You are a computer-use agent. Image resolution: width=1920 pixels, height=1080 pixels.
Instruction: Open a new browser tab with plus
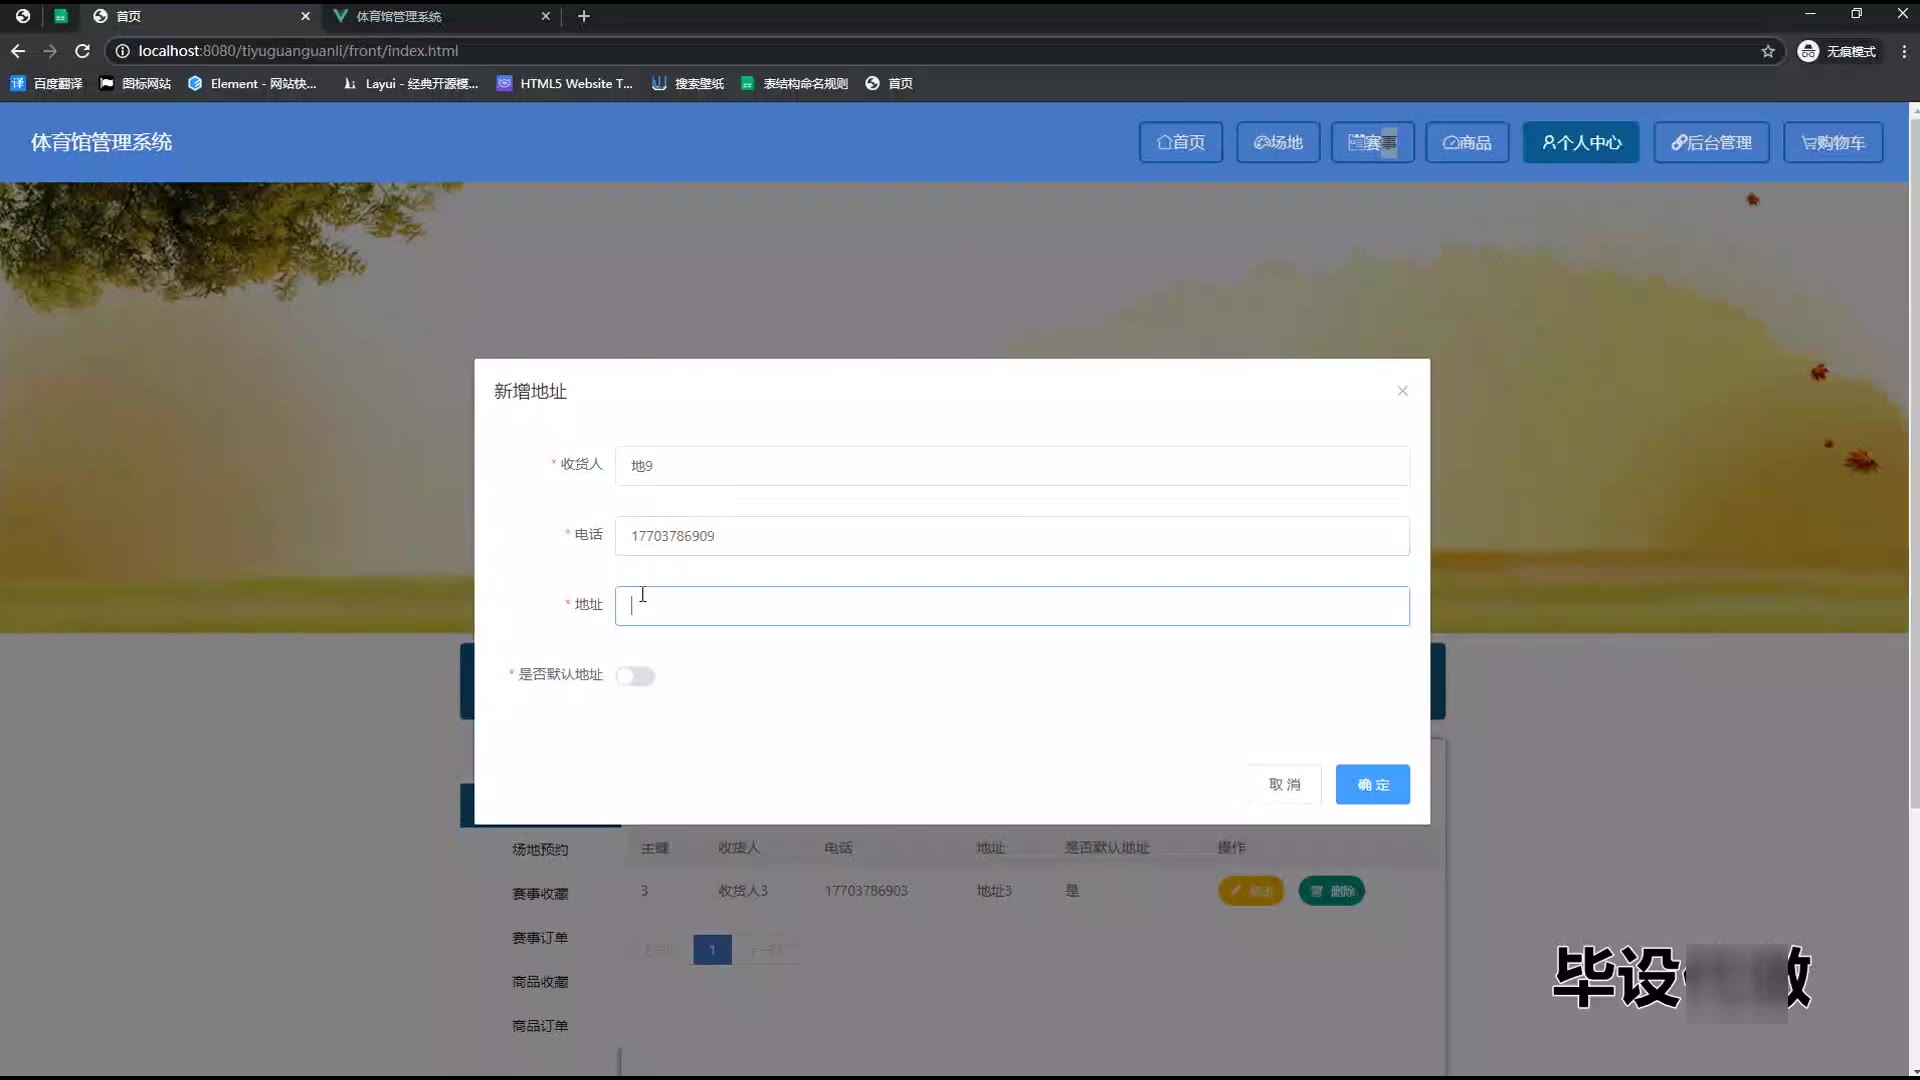[x=584, y=16]
